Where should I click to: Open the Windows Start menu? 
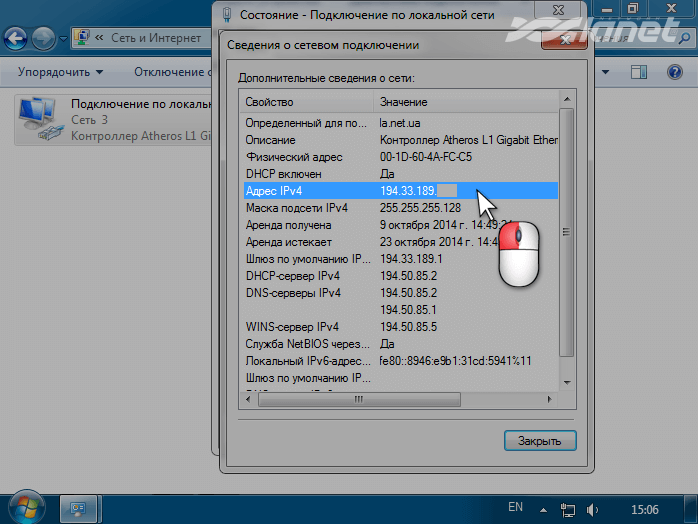point(24,507)
